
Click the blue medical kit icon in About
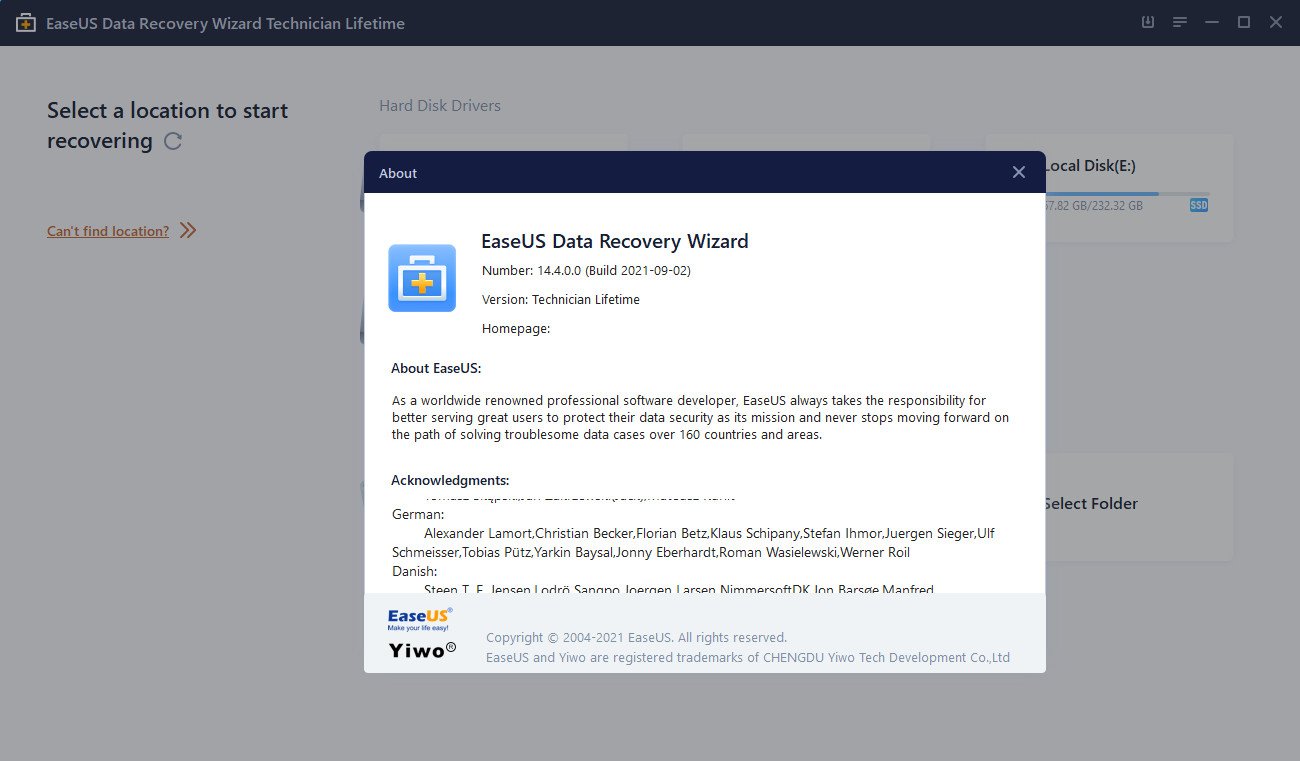422,278
